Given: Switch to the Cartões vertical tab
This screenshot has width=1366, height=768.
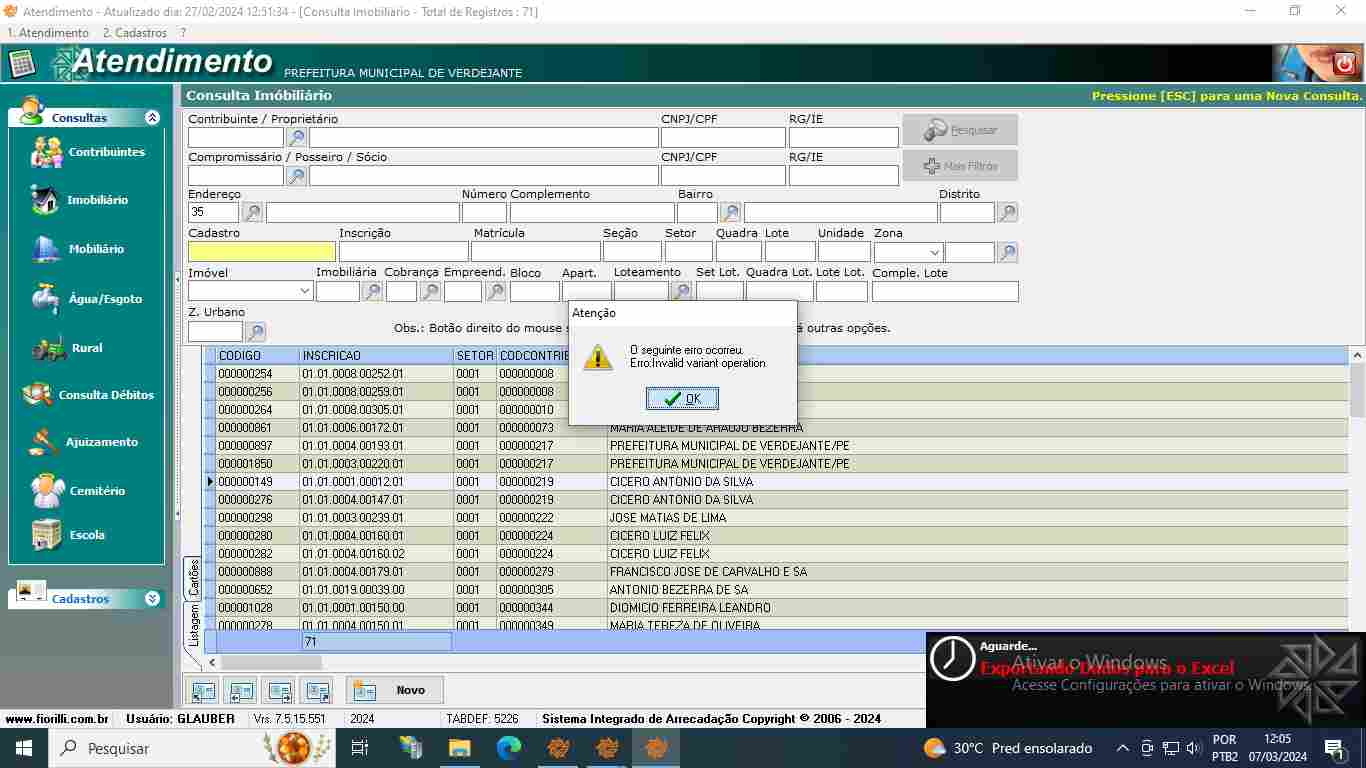Looking at the screenshot, I should (194, 577).
